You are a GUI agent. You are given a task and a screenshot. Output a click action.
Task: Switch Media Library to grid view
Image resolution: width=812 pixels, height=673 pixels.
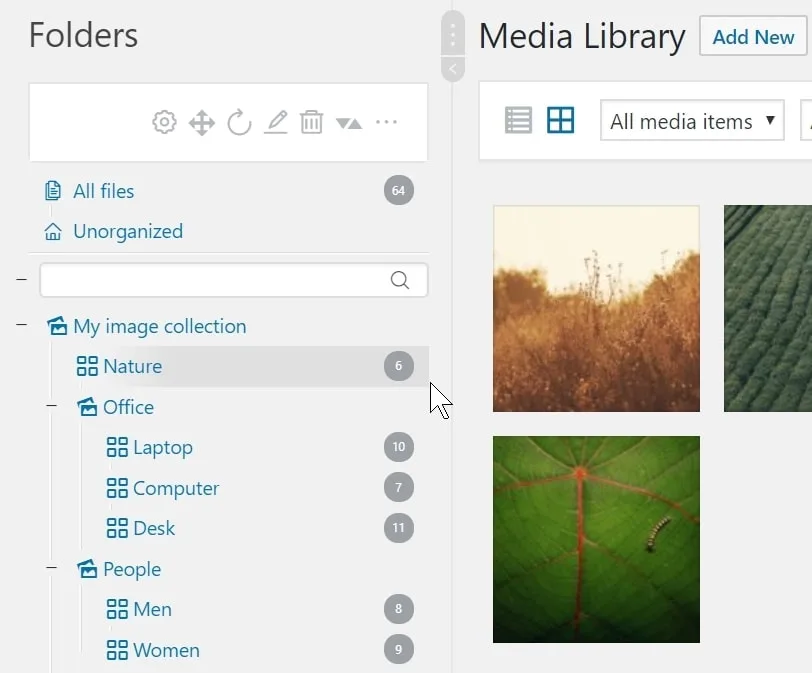pyautogui.click(x=560, y=119)
